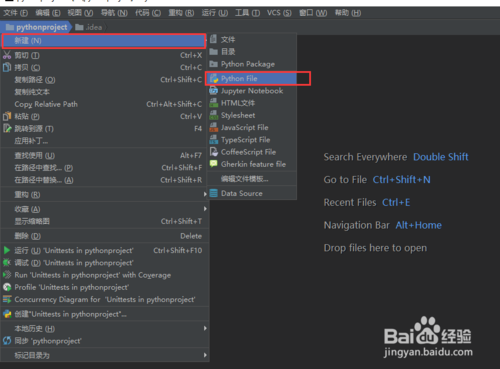Click the TypeScript File icon

click(x=213, y=140)
